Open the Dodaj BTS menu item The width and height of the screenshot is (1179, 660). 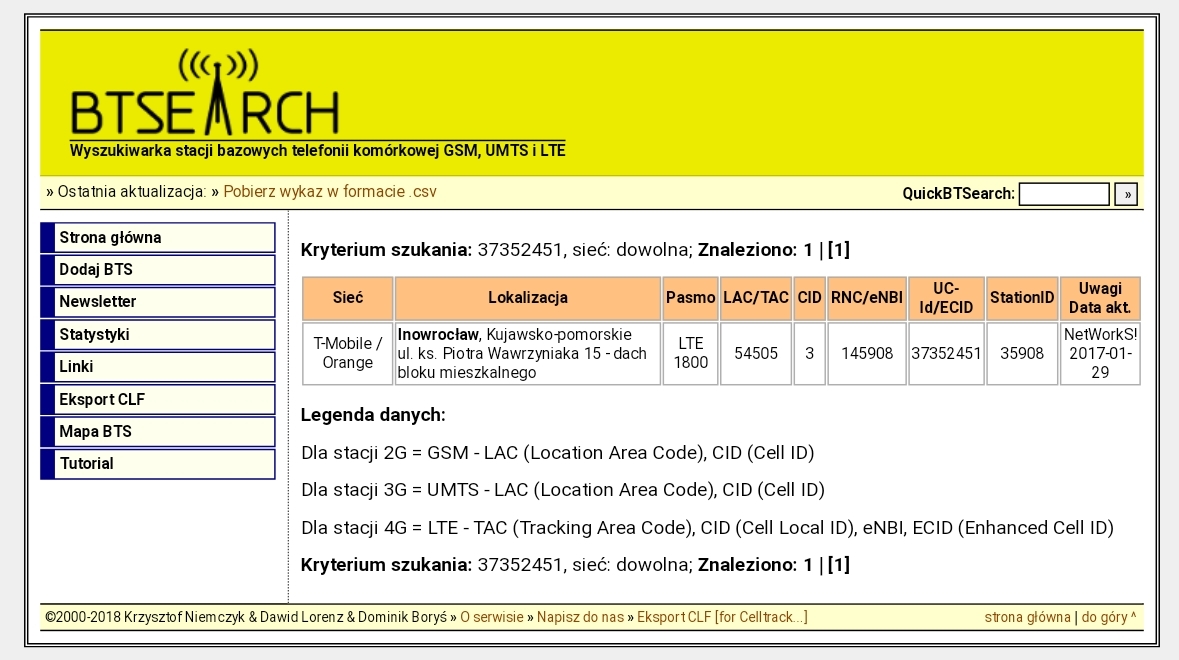[158, 270]
